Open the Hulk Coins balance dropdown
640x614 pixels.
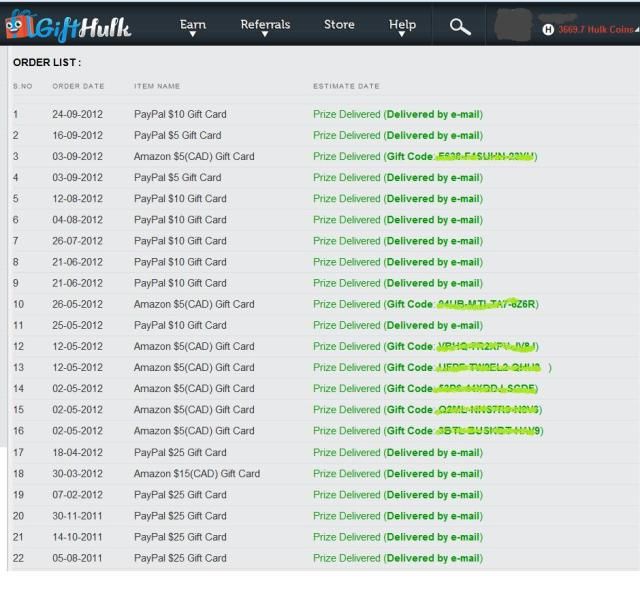point(595,30)
